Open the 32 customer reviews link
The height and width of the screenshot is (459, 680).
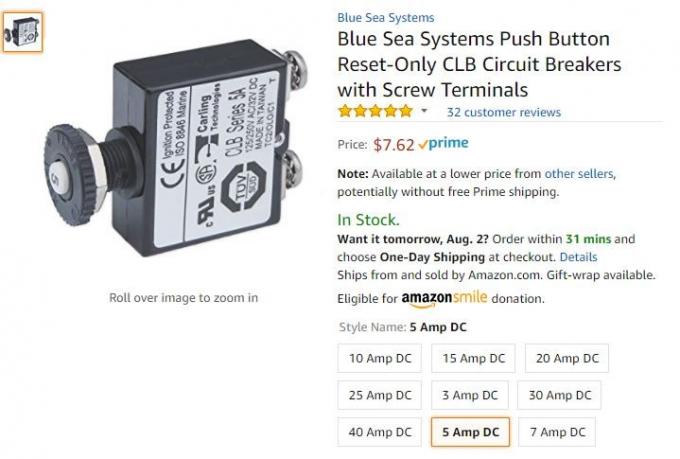point(503,112)
